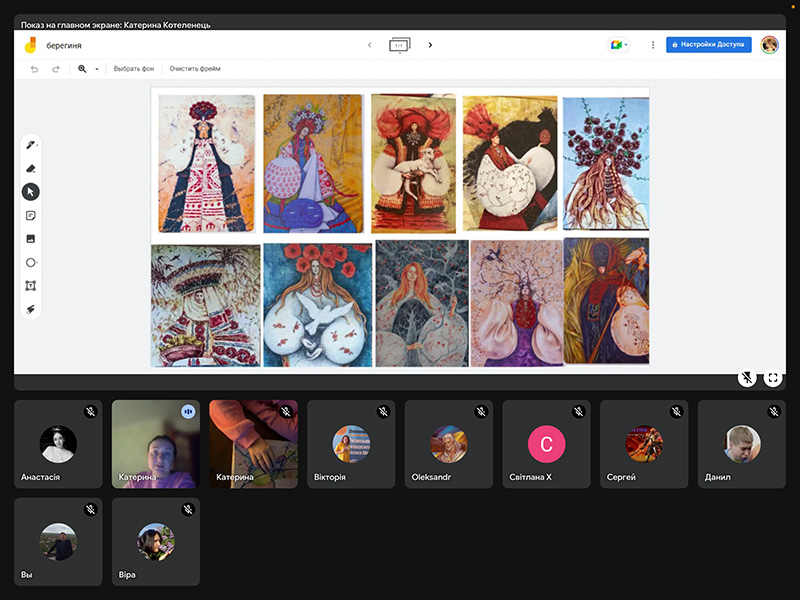Click the 'Настройки Доступа' share button

click(x=709, y=45)
